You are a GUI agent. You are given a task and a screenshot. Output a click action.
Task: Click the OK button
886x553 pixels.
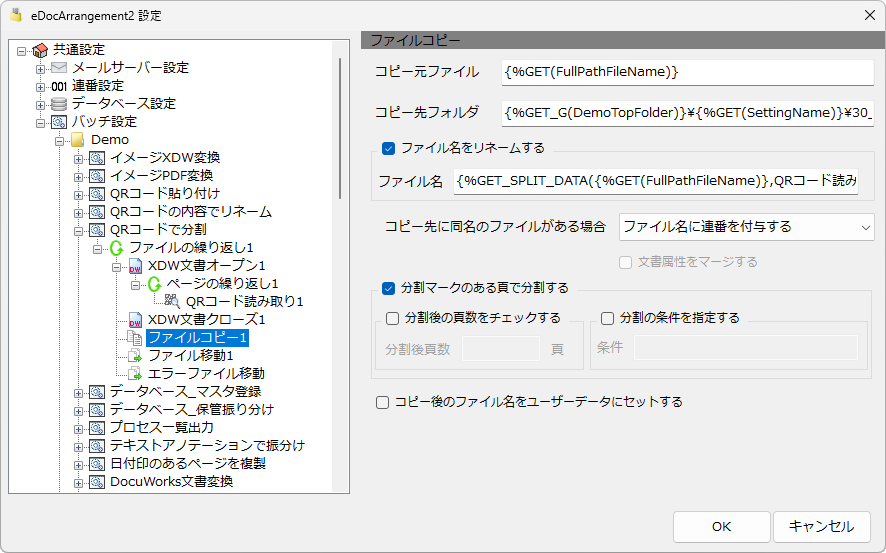pyautogui.click(x=722, y=527)
